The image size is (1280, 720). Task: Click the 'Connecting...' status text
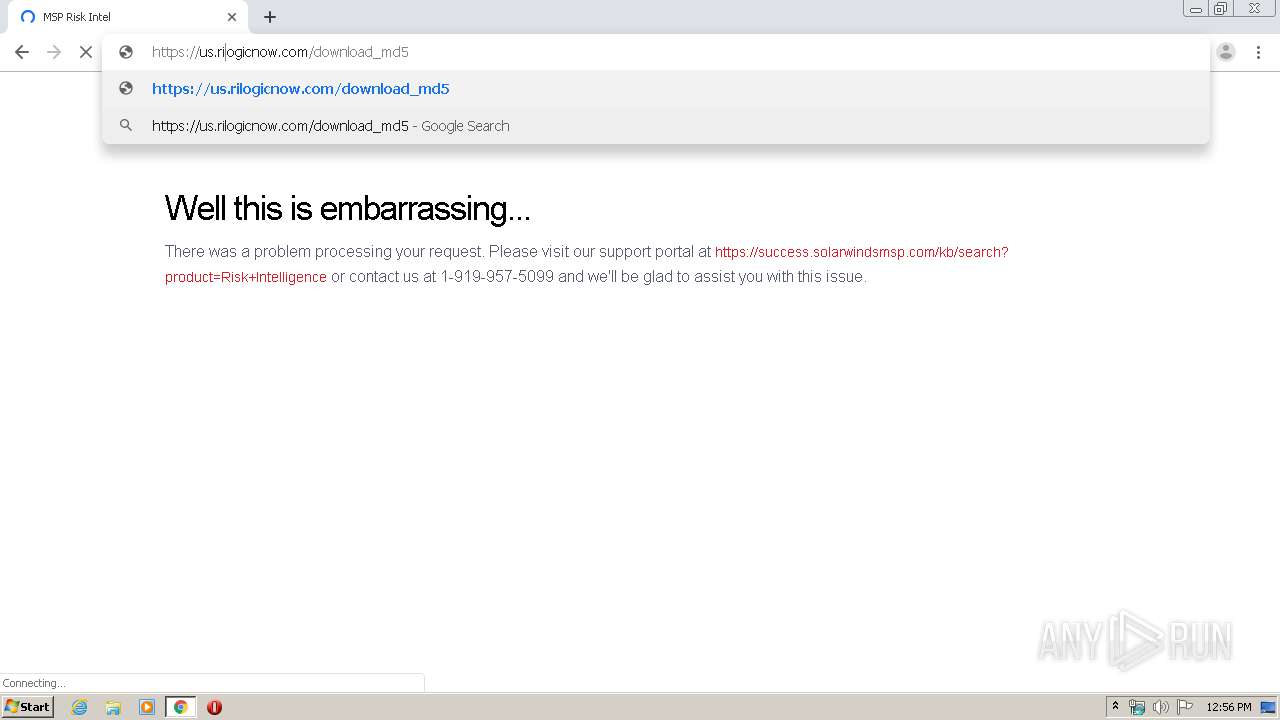pyautogui.click(x=34, y=683)
